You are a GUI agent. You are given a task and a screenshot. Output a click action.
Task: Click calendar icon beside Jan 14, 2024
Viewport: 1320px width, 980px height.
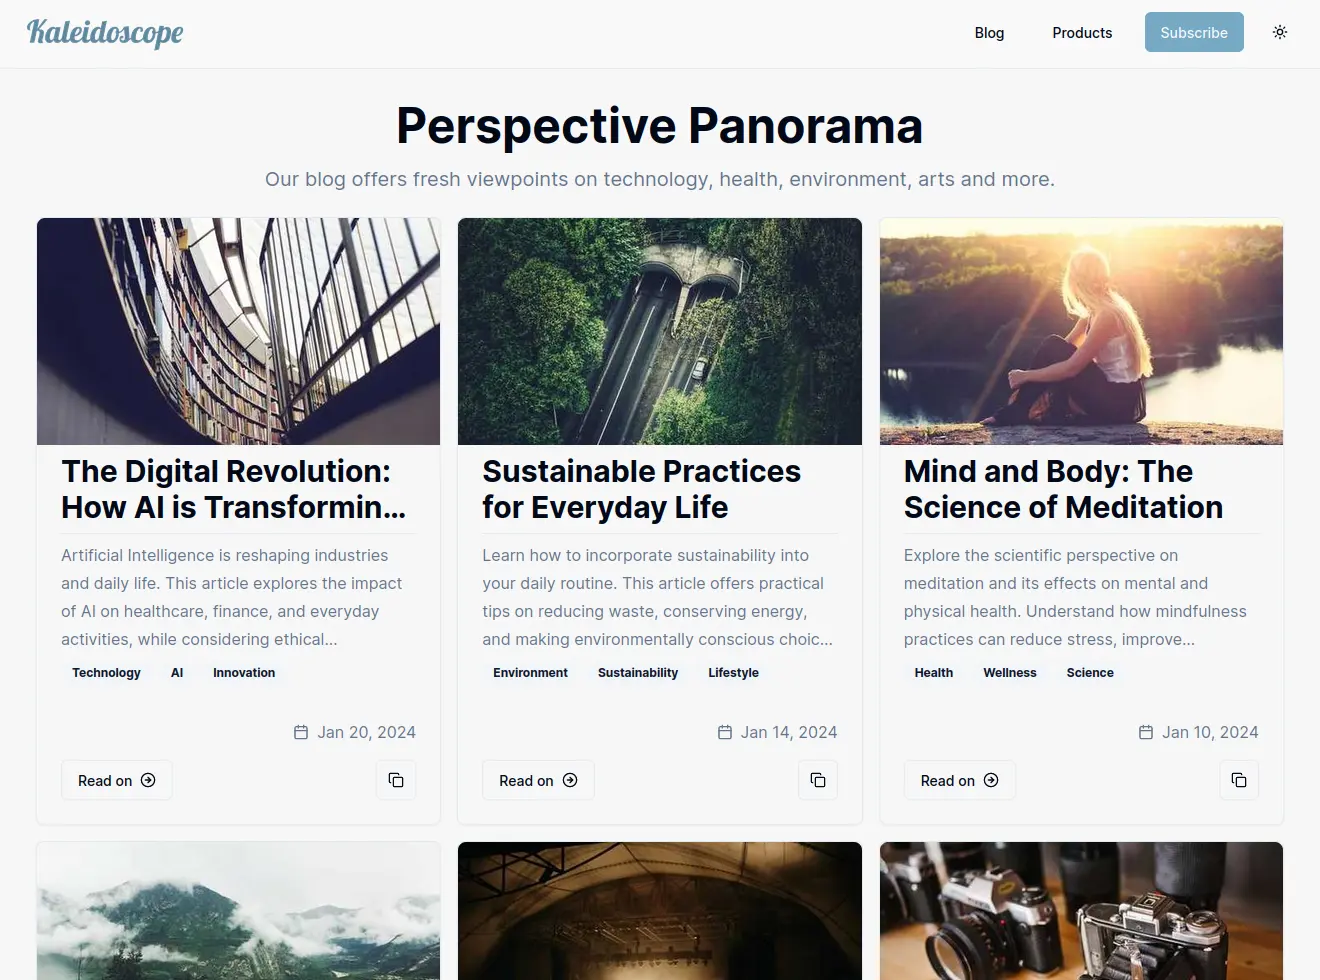(x=725, y=732)
